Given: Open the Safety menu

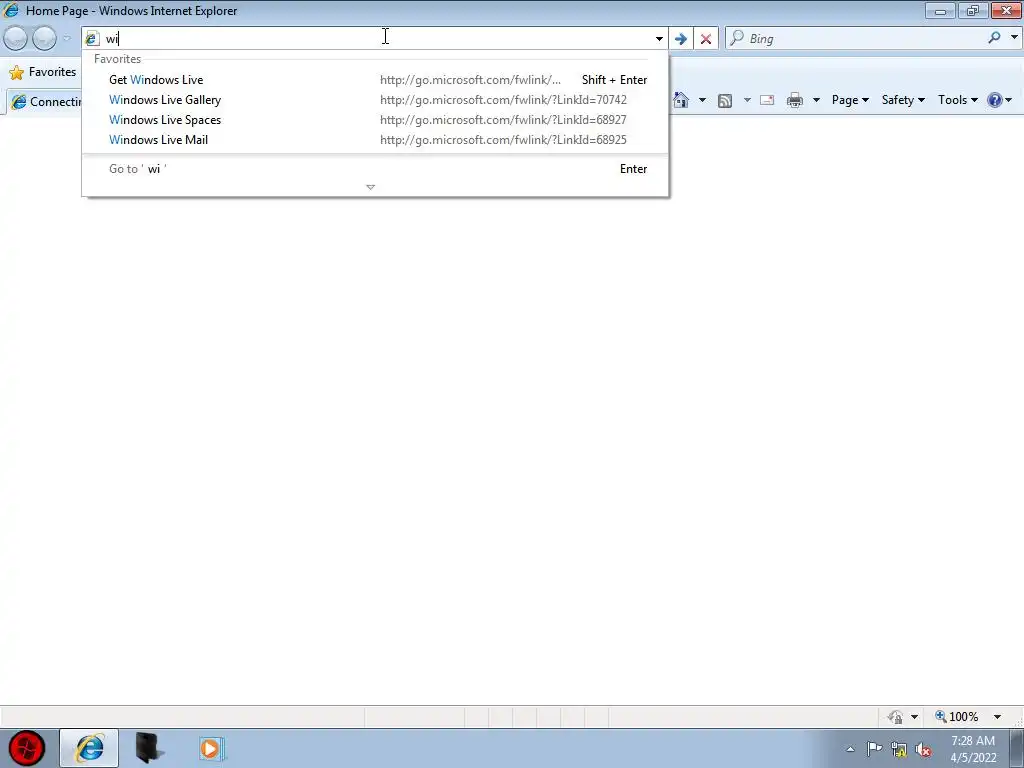Looking at the screenshot, I should click(903, 100).
